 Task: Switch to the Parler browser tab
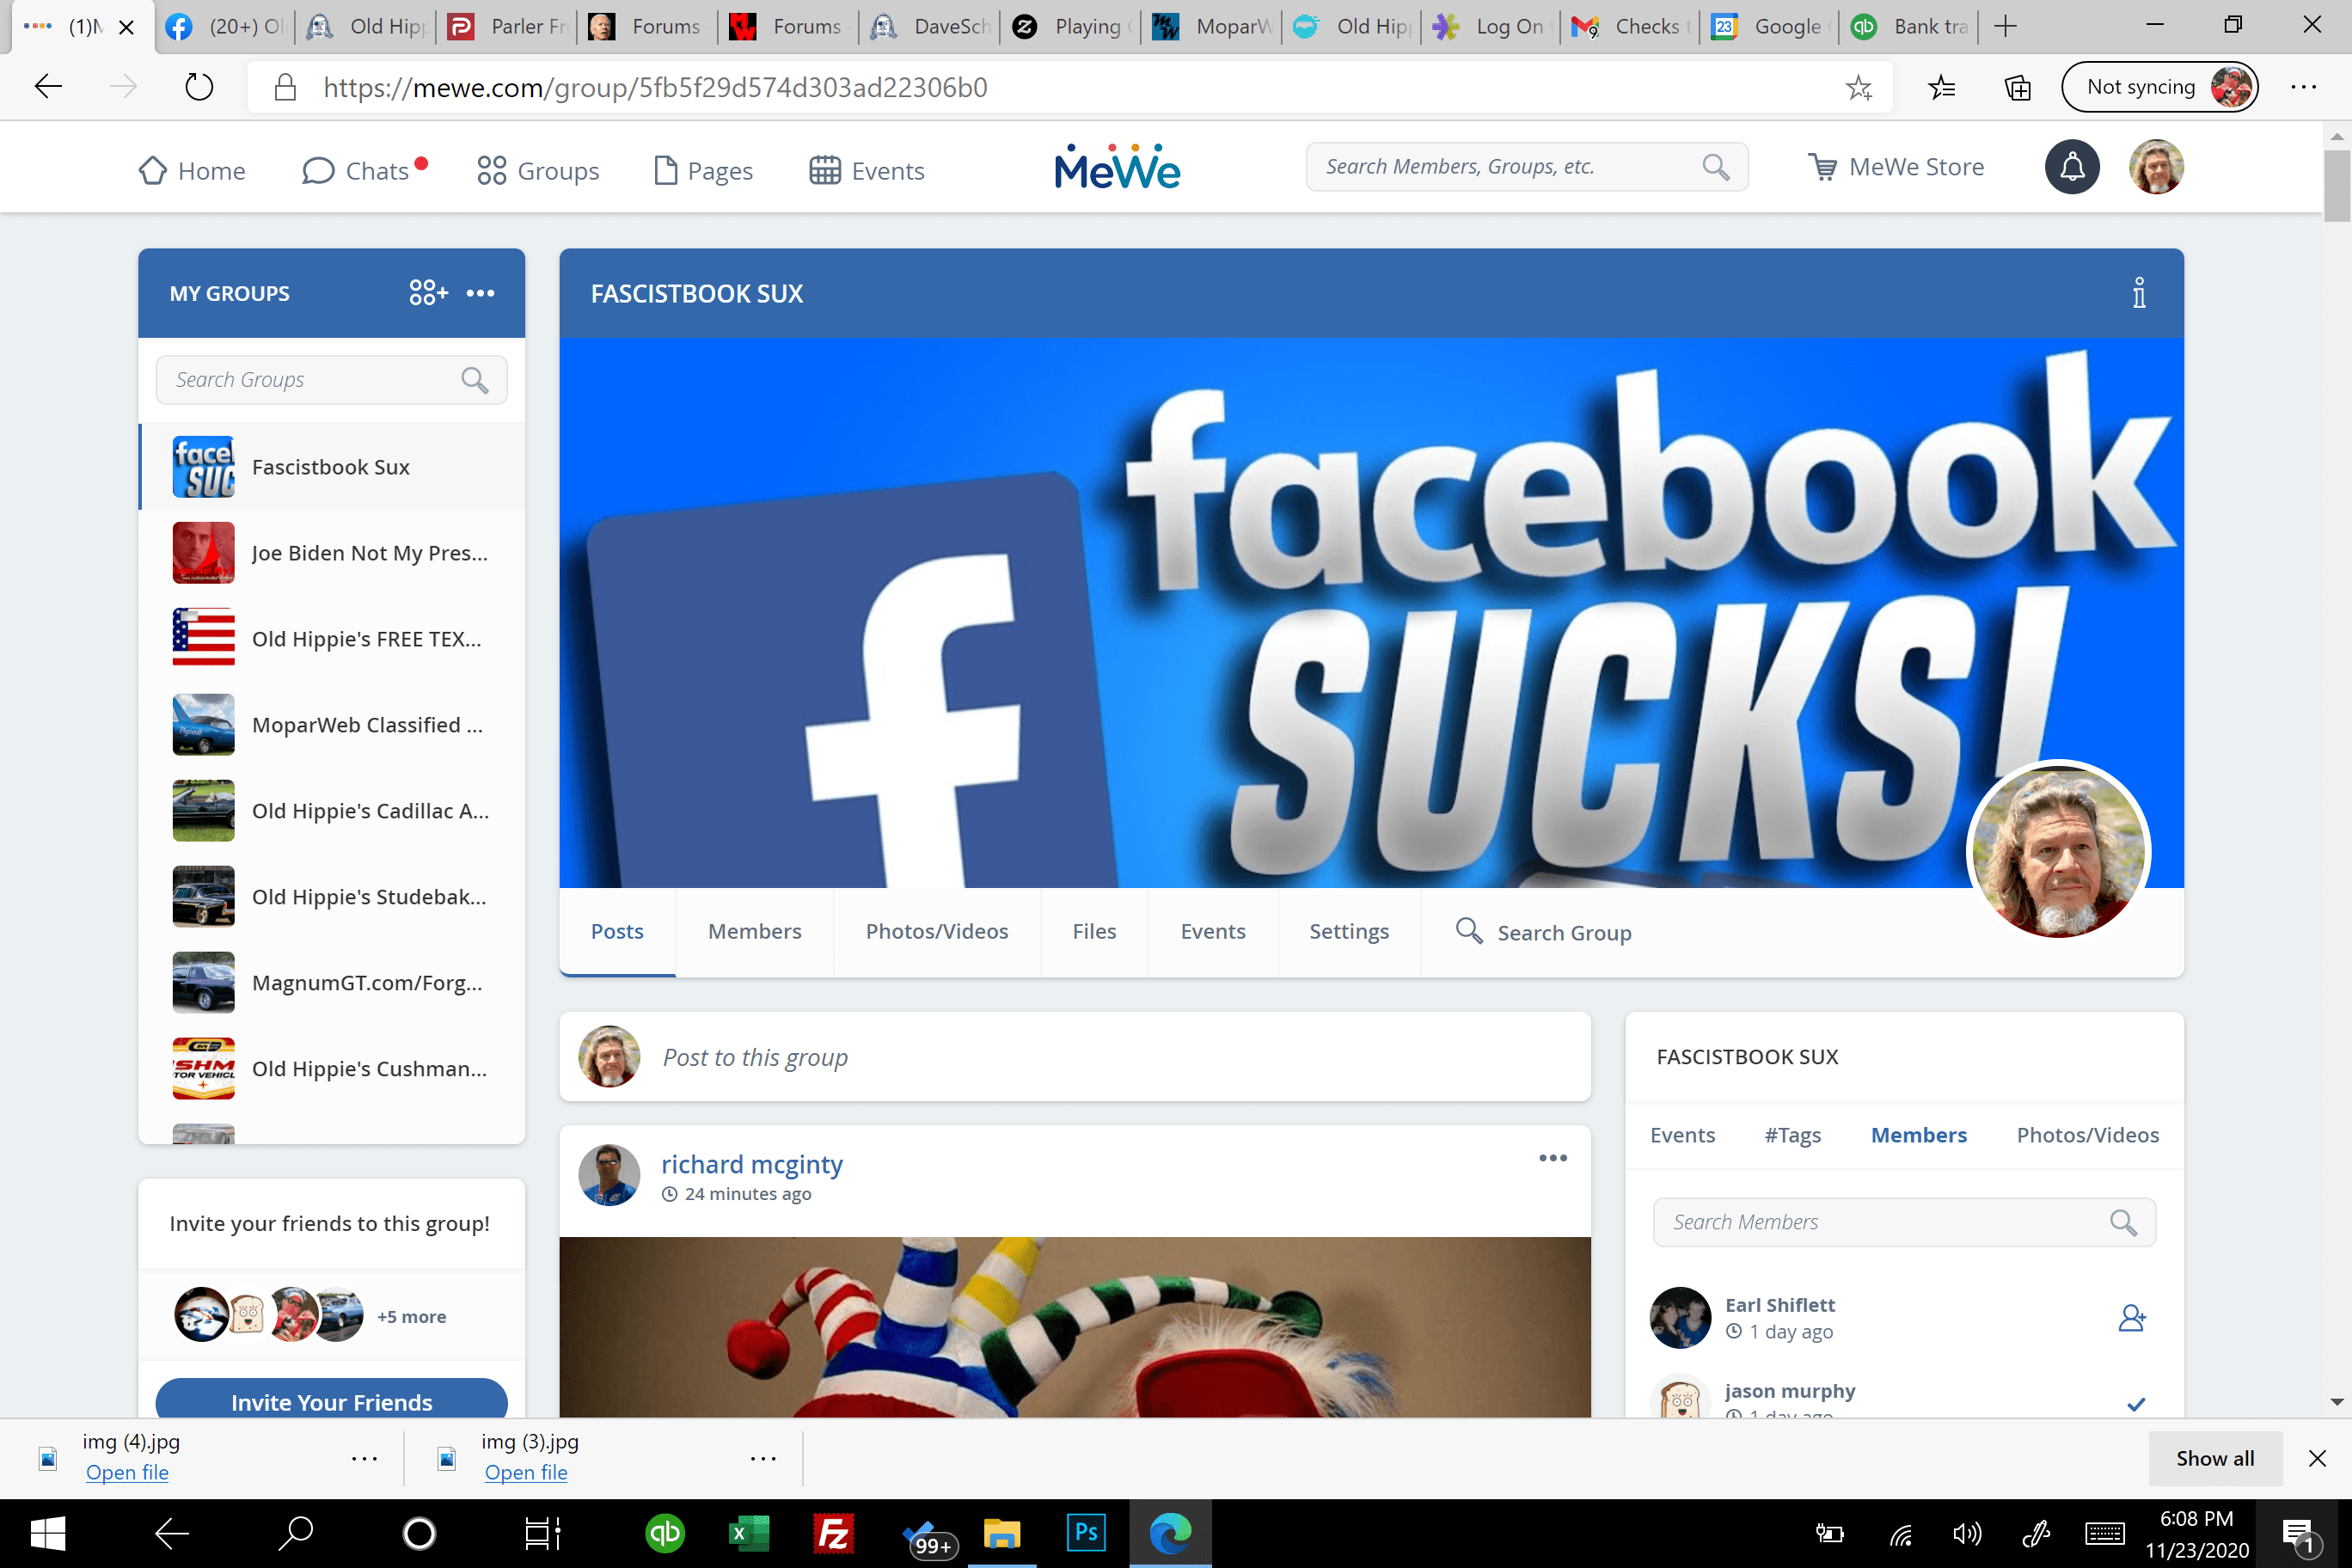507,27
